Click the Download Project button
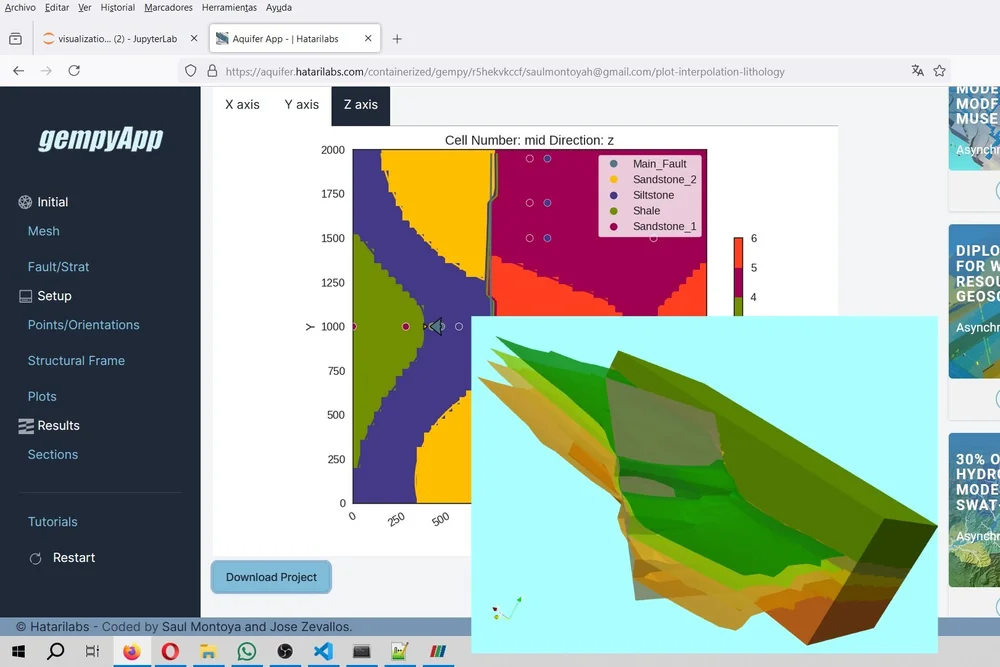The image size is (1000, 667). (x=270, y=577)
